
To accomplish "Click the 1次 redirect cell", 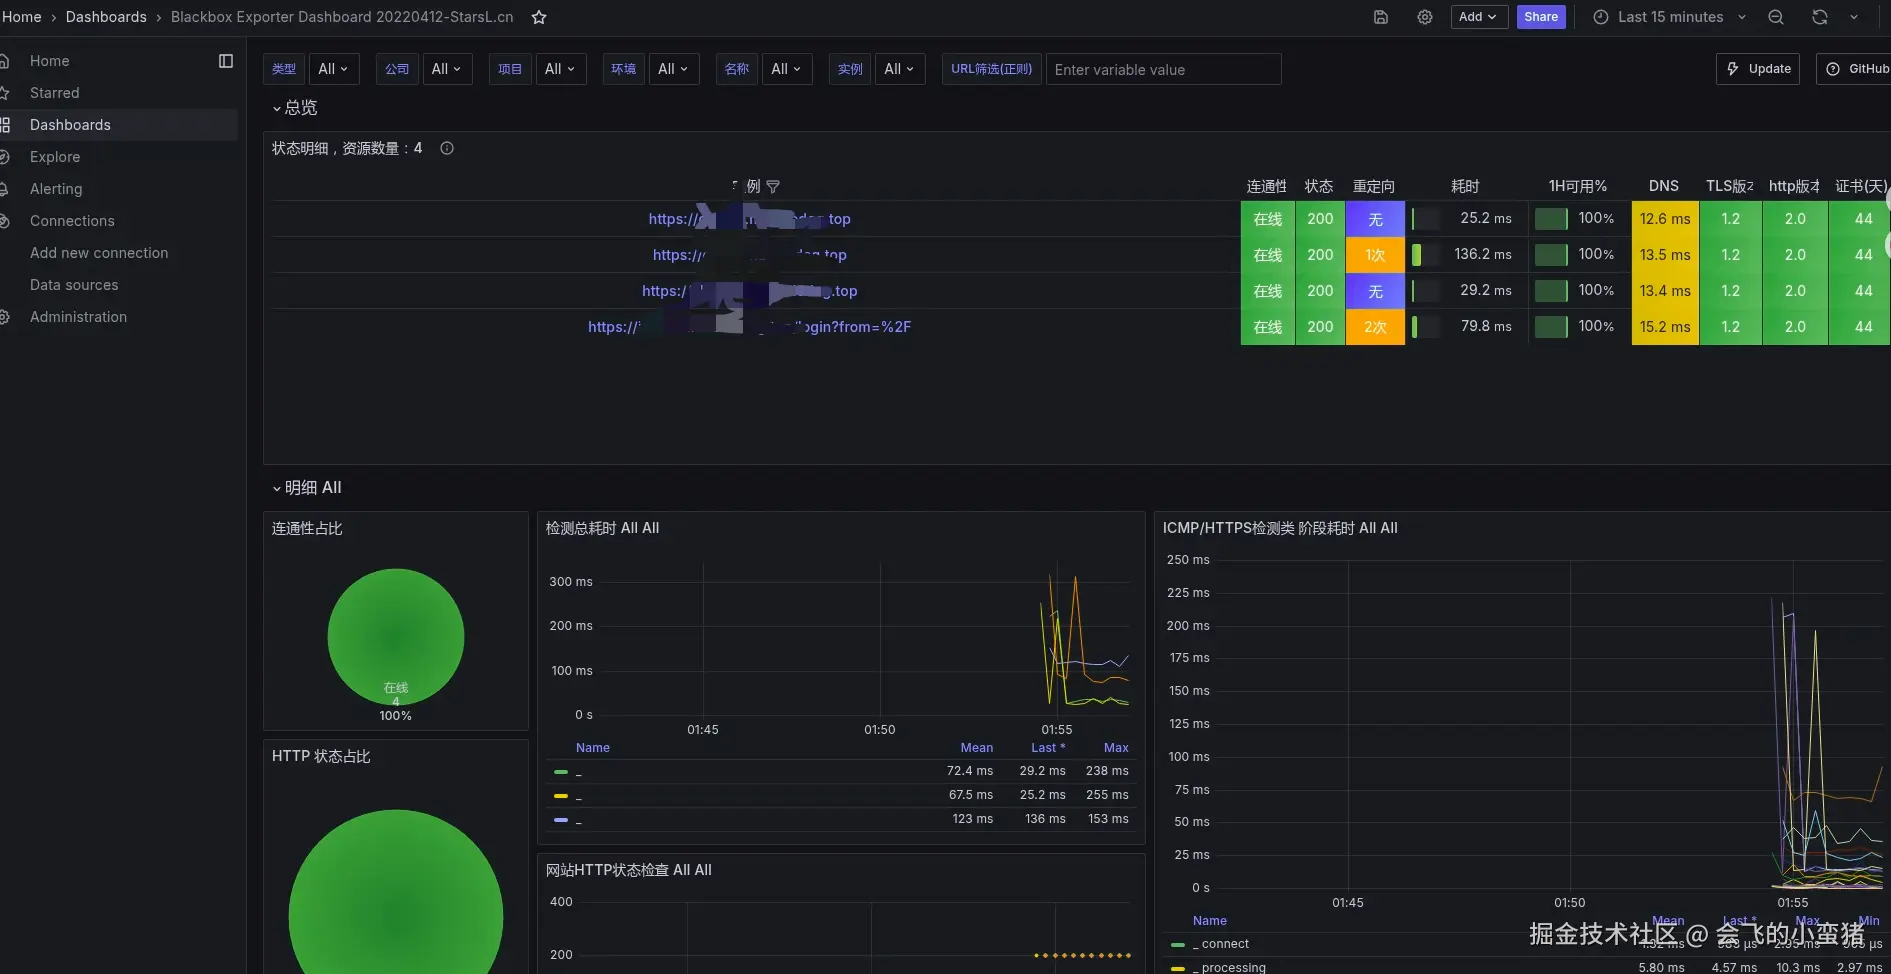I will click(1375, 255).
